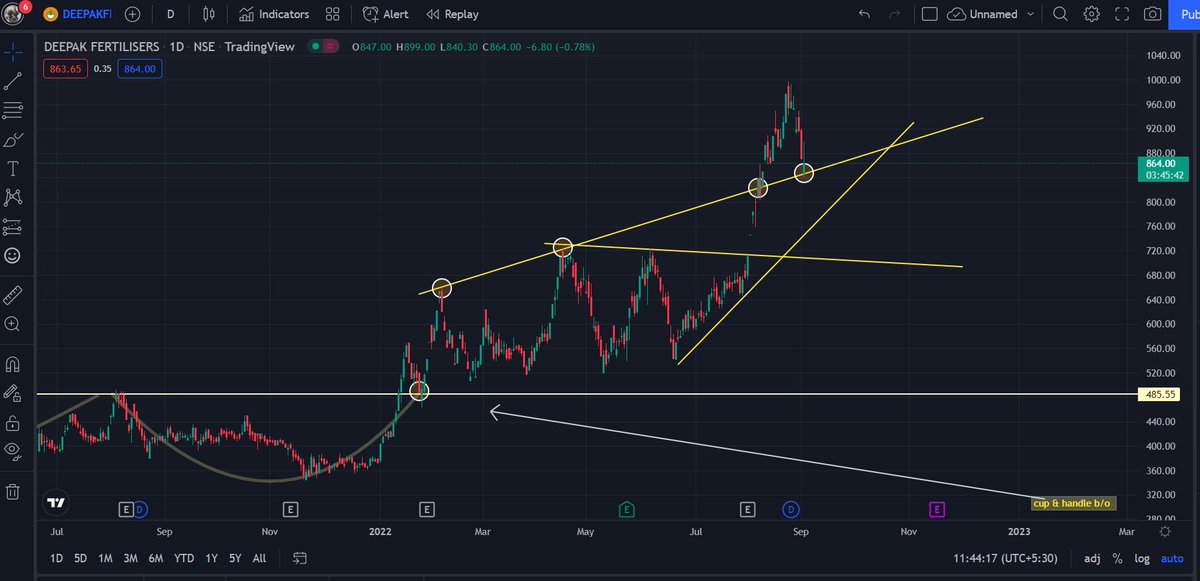Open the Fibonacci and Gann tools

13,110
